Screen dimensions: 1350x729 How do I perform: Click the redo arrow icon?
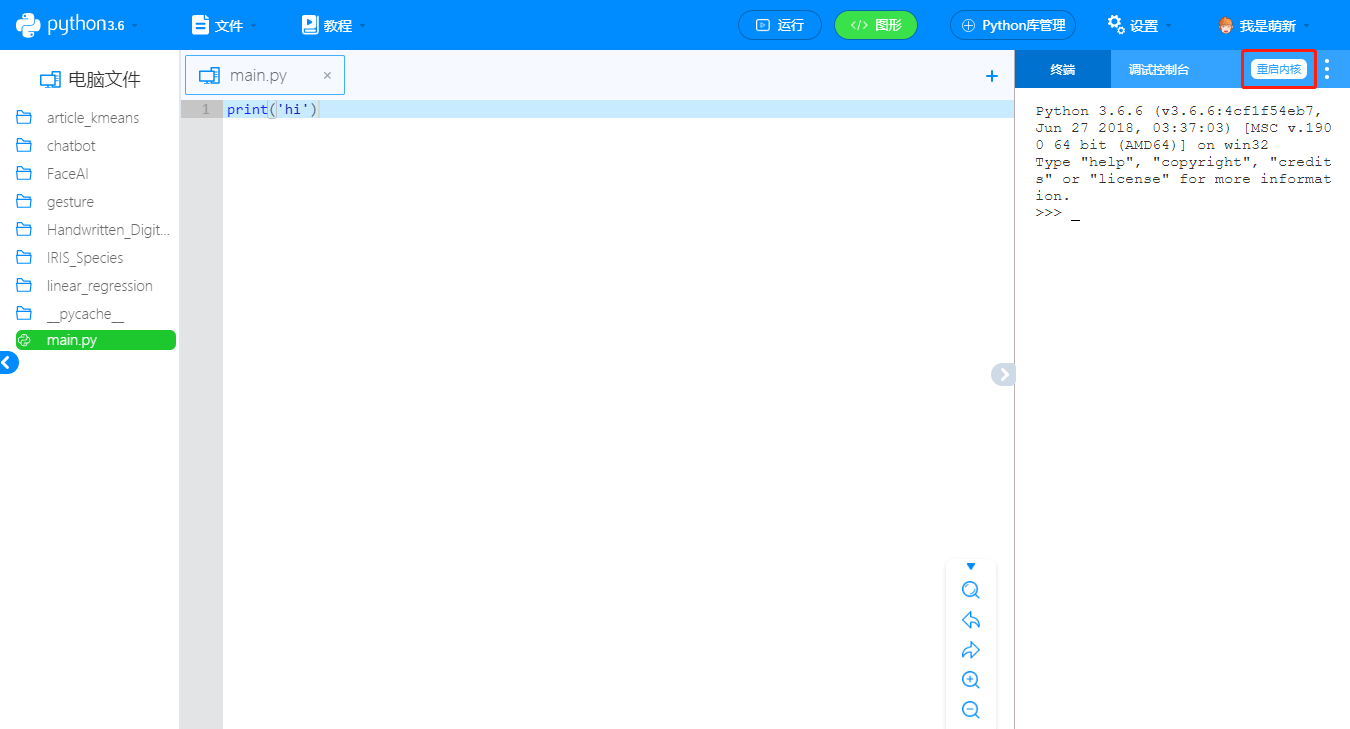pos(970,650)
